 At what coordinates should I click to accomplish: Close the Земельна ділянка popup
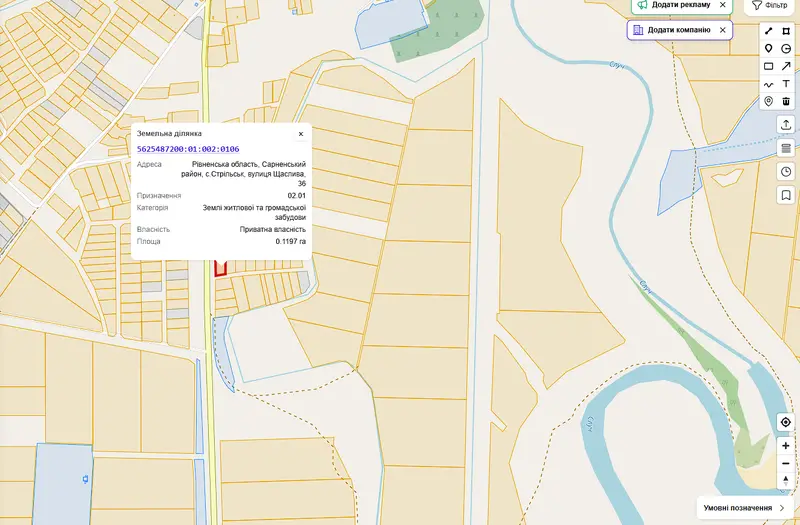tap(301, 134)
